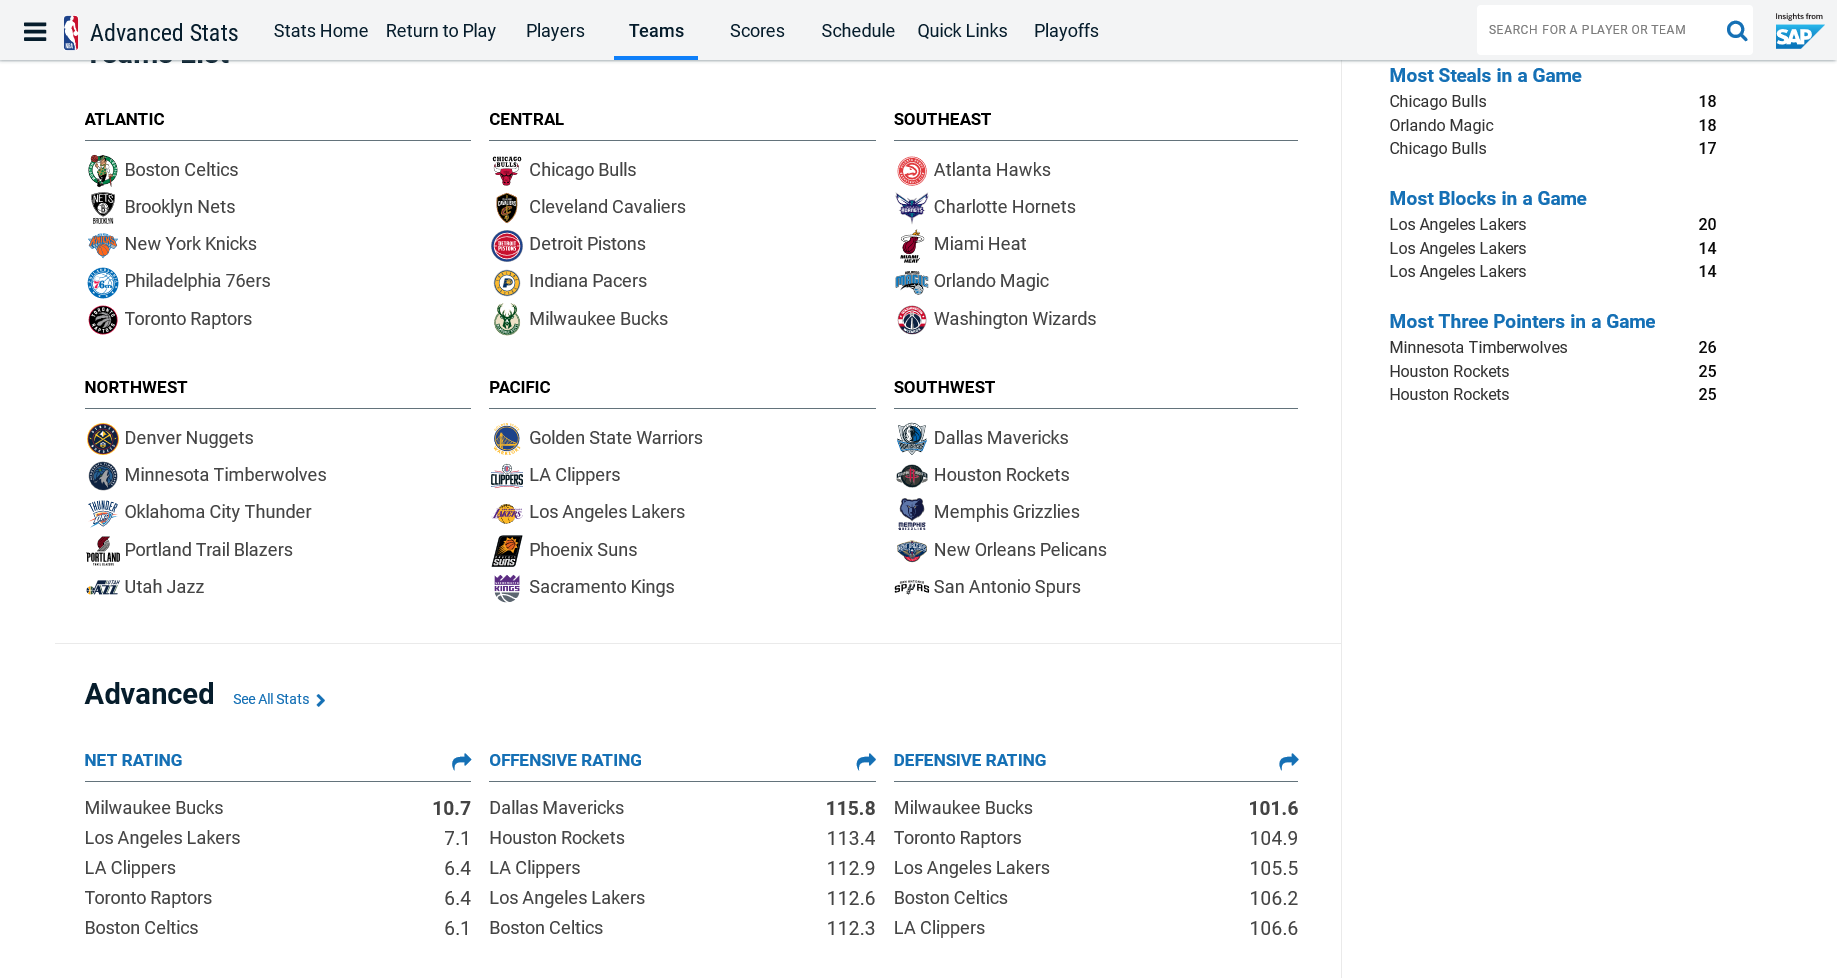
Task: Click the Utah Jazz logo
Action: [103, 588]
